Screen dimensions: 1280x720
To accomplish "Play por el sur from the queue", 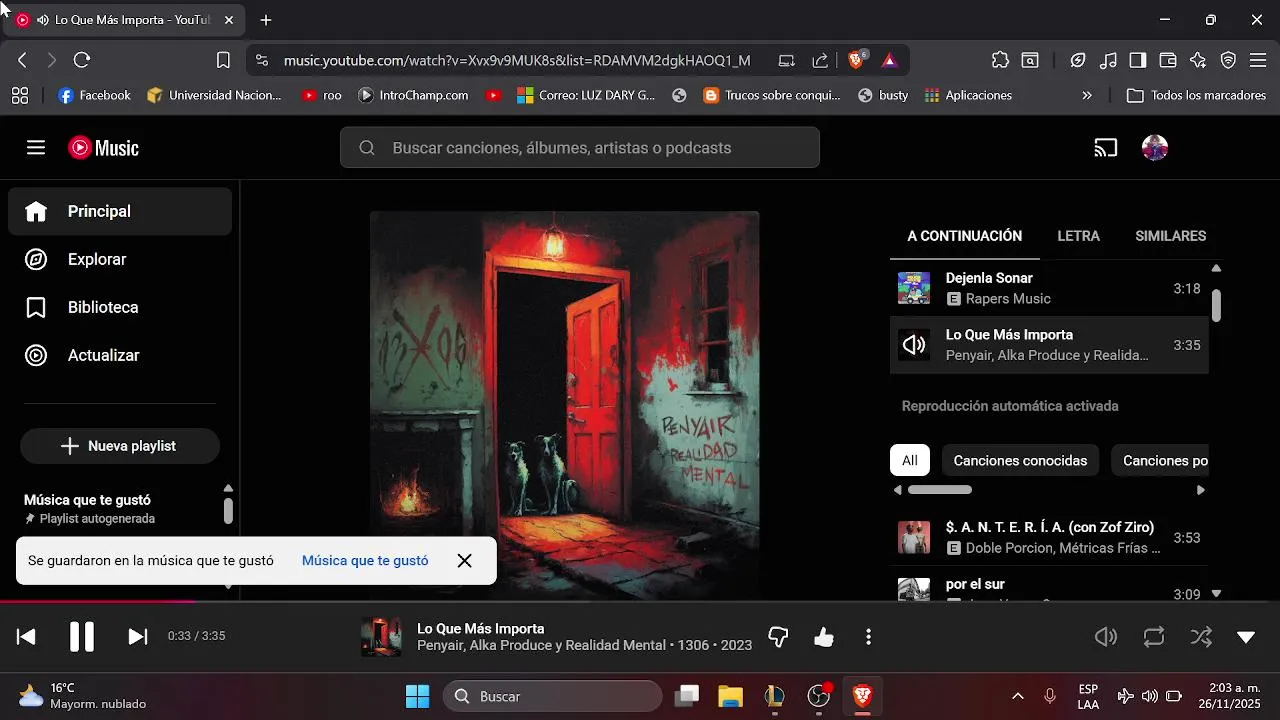I will point(1049,588).
